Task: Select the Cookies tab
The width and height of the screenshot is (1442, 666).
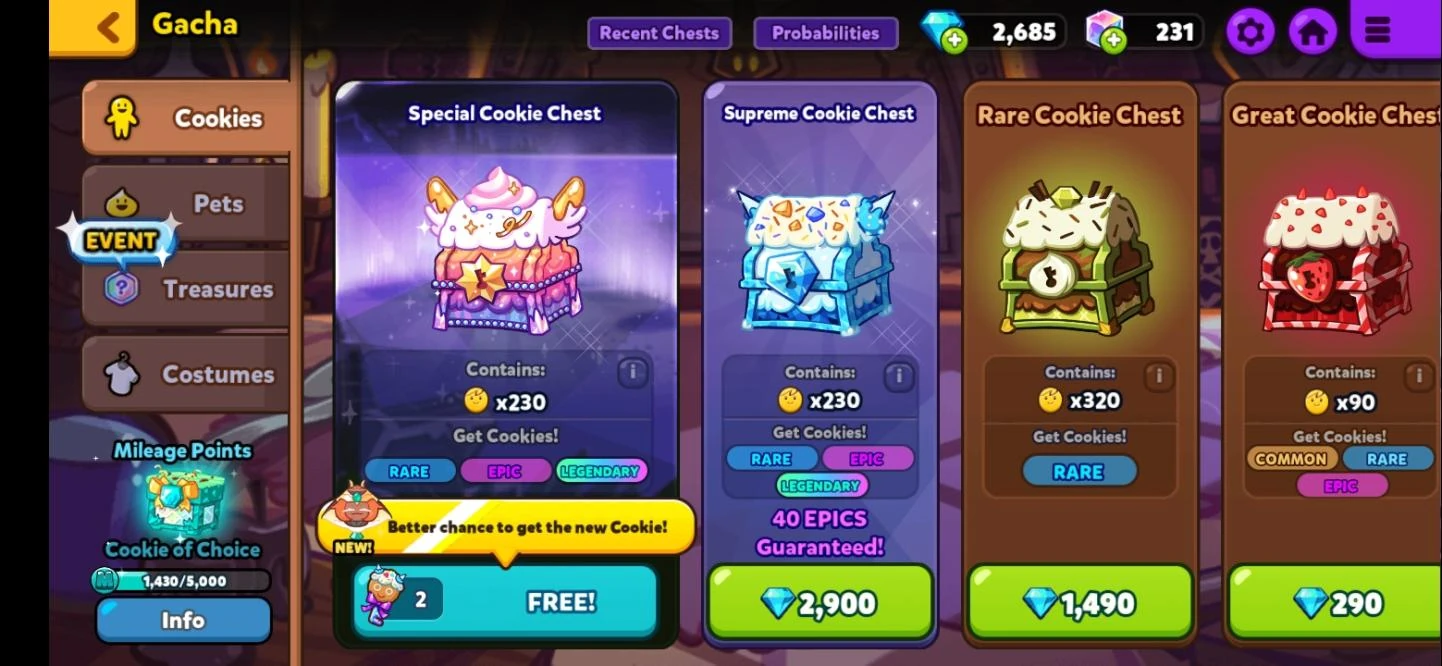Action: 188,118
